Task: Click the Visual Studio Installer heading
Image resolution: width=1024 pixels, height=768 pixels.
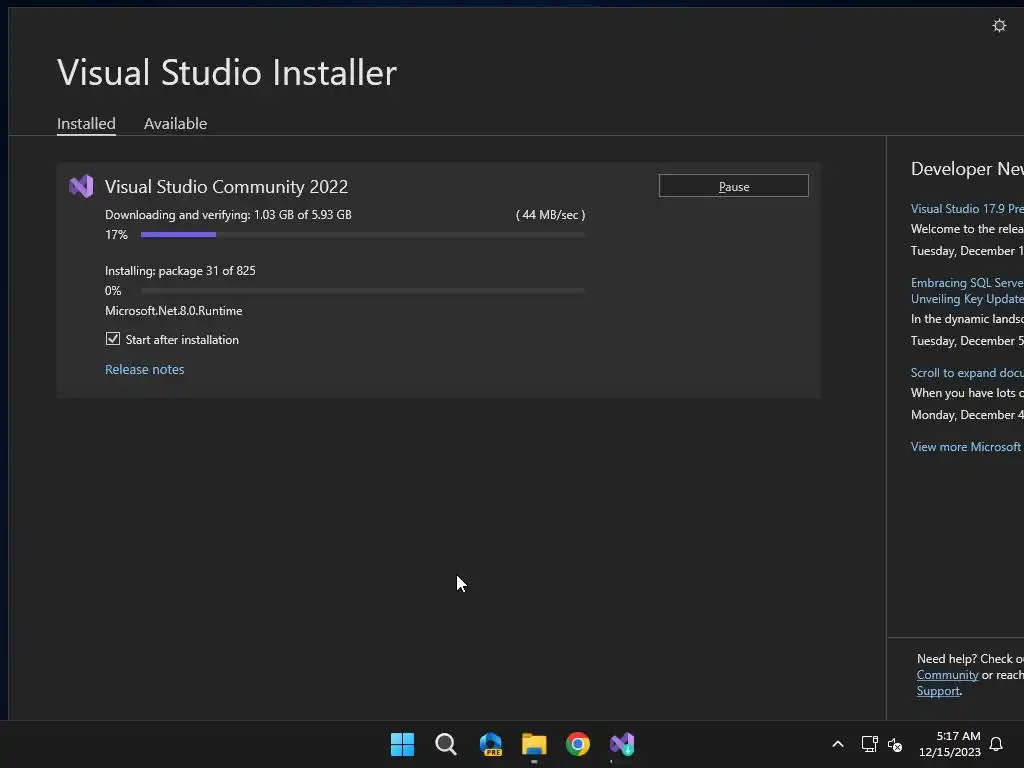Action: (227, 72)
